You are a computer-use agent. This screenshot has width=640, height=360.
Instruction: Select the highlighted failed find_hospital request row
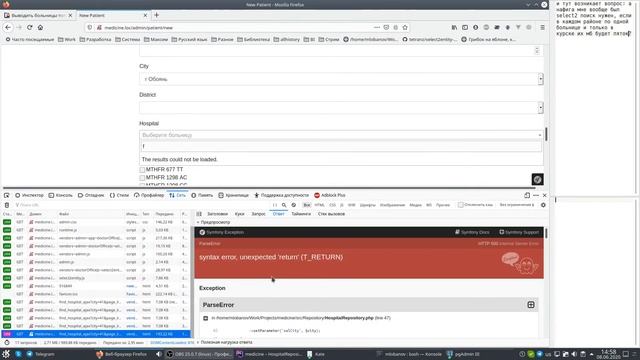click(96, 334)
